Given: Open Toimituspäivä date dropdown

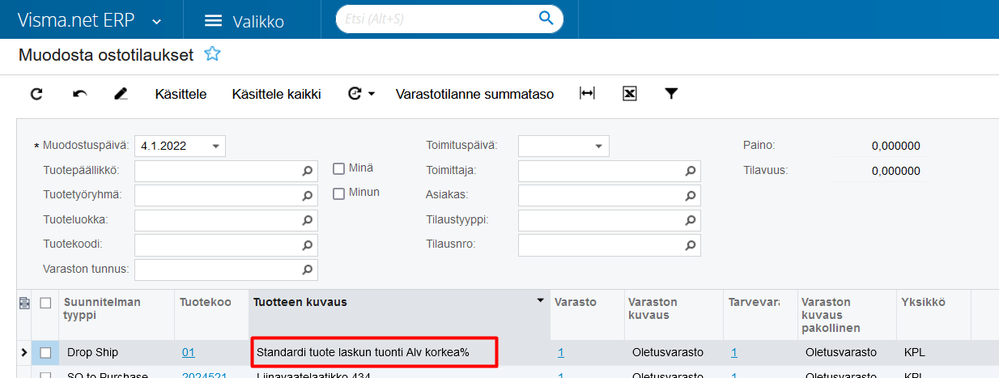Looking at the screenshot, I should (598, 146).
